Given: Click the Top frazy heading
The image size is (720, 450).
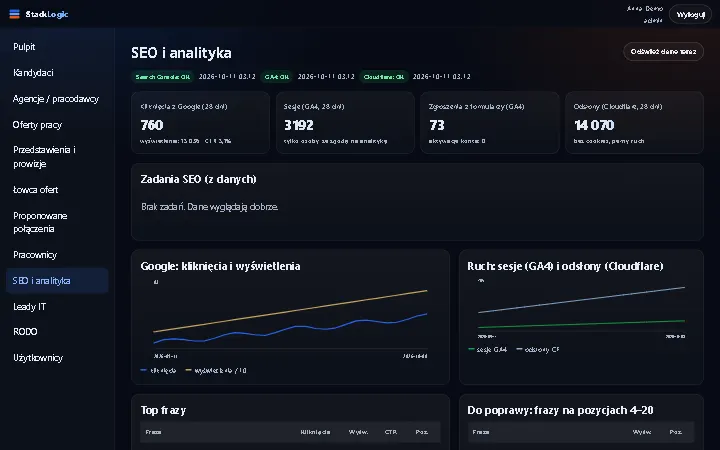Looking at the screenshot, I should pos(163,410).
